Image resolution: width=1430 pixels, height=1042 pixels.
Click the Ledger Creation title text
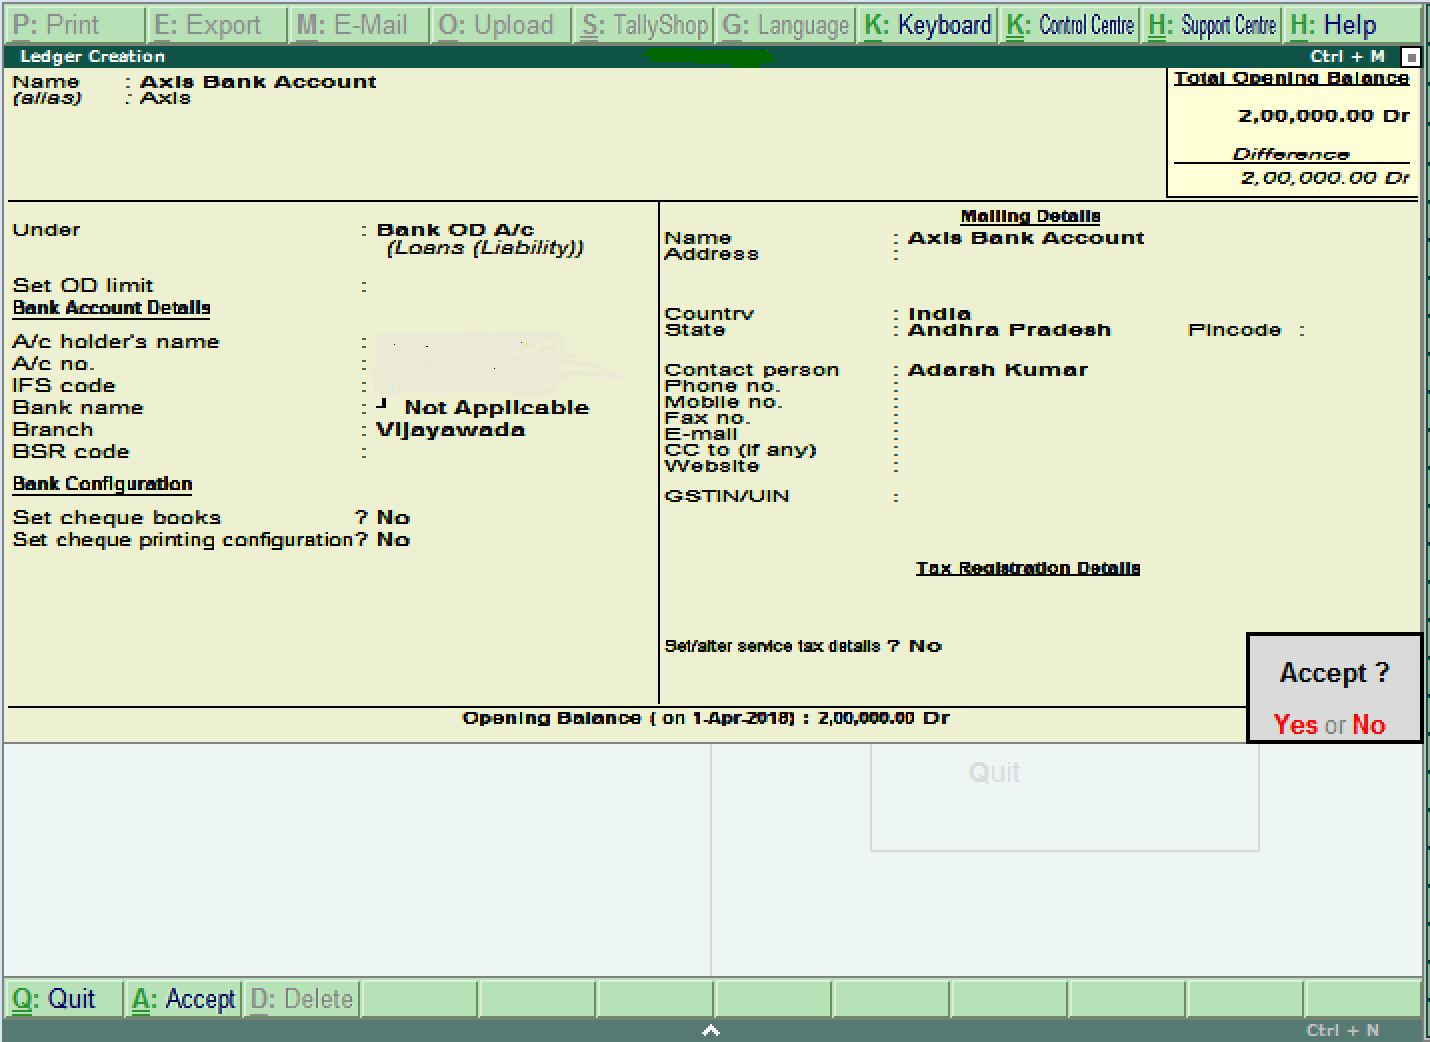point(92,56)
